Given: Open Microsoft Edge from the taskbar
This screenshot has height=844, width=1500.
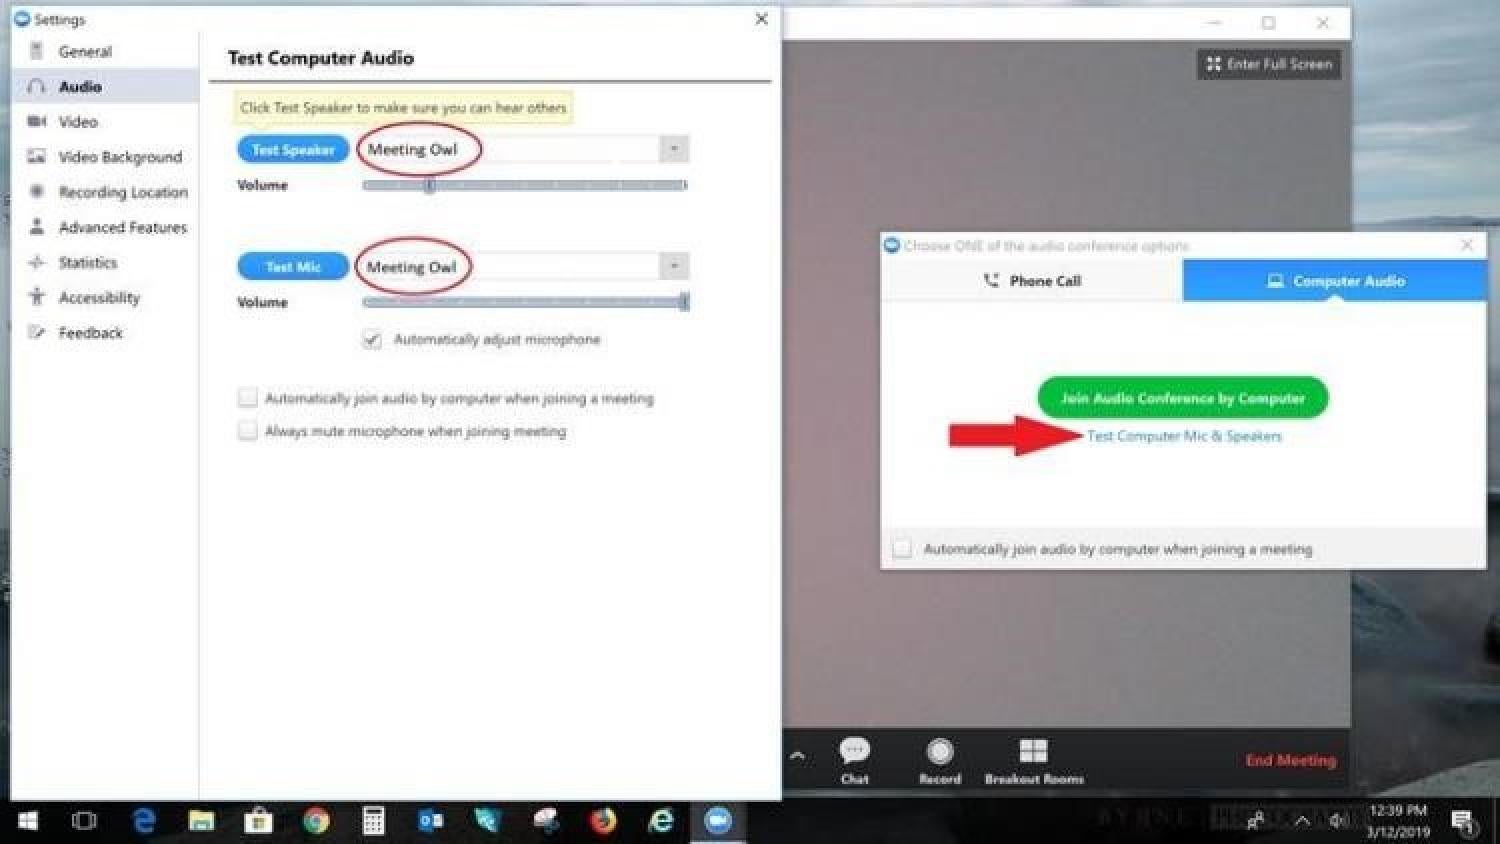Looking at the screenshot, I should [x=144, y=821].
